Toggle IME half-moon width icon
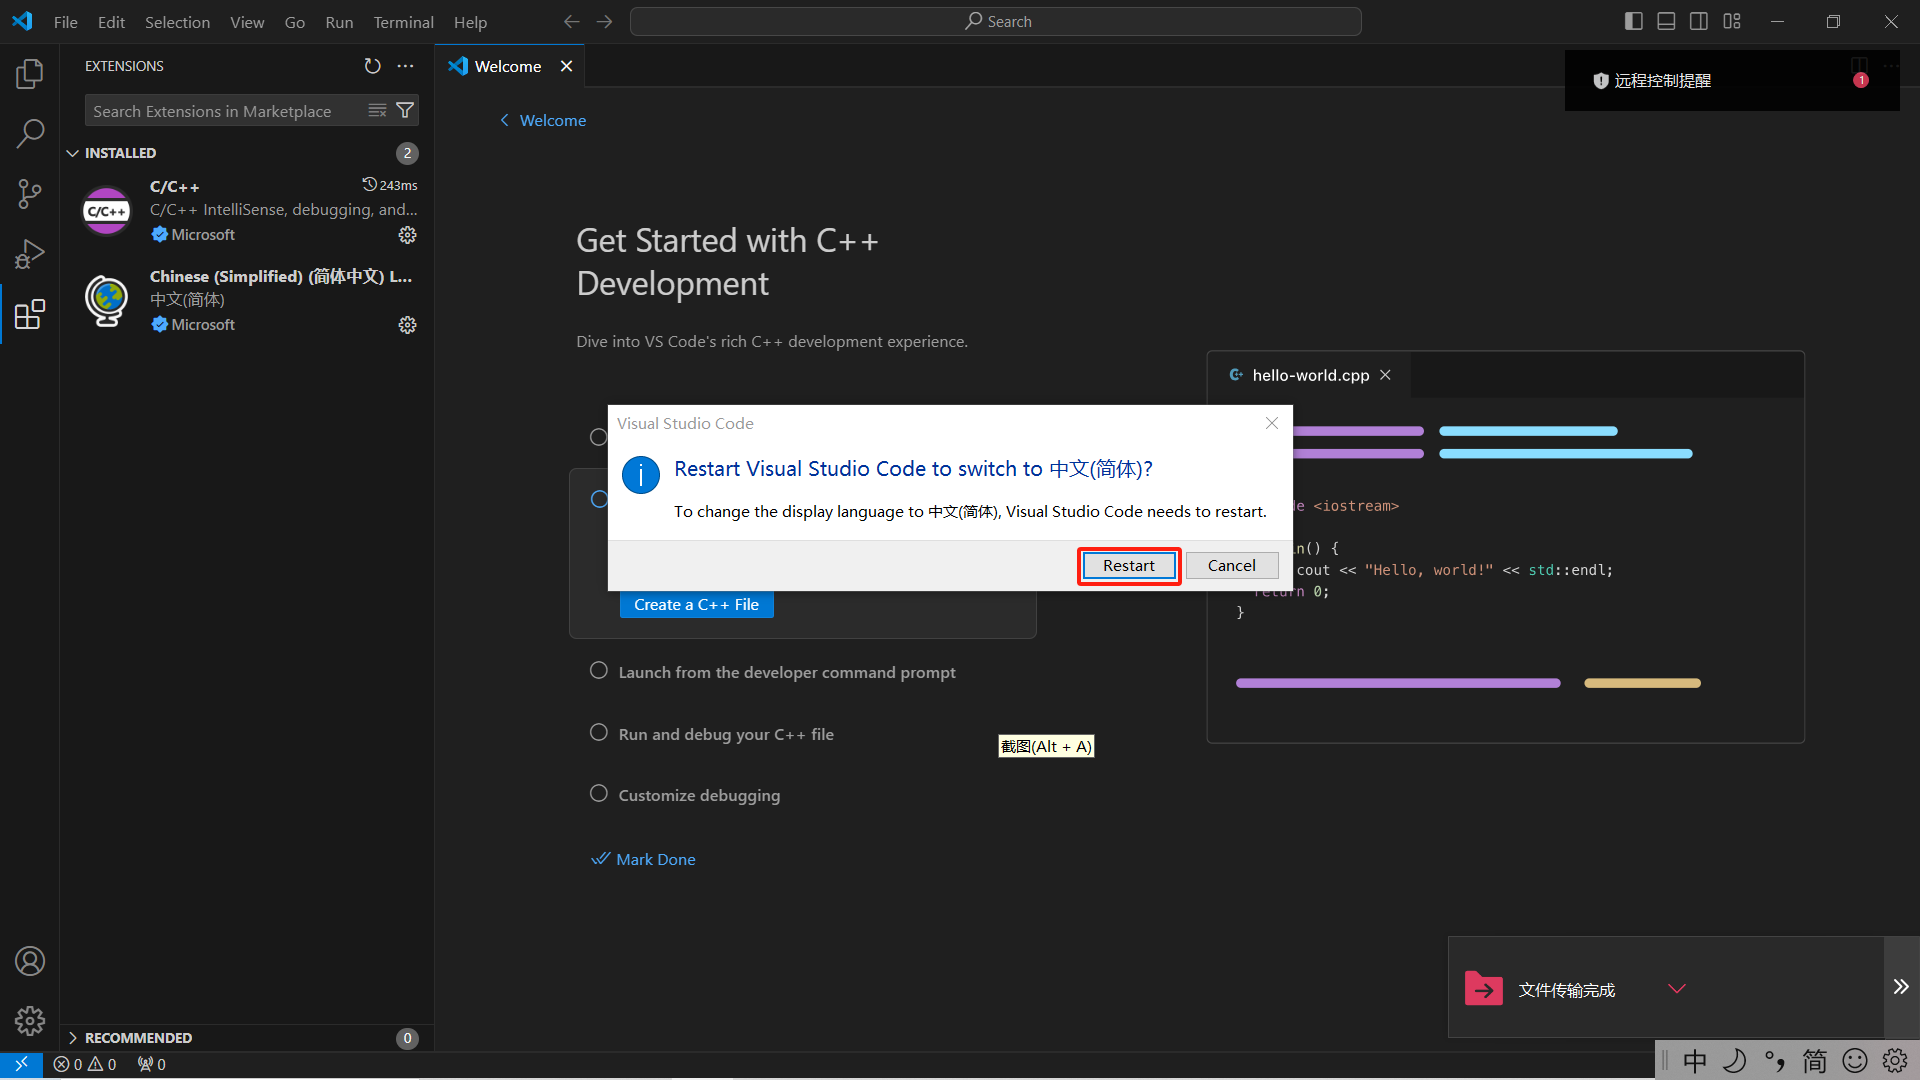 coord(1735,1061)
